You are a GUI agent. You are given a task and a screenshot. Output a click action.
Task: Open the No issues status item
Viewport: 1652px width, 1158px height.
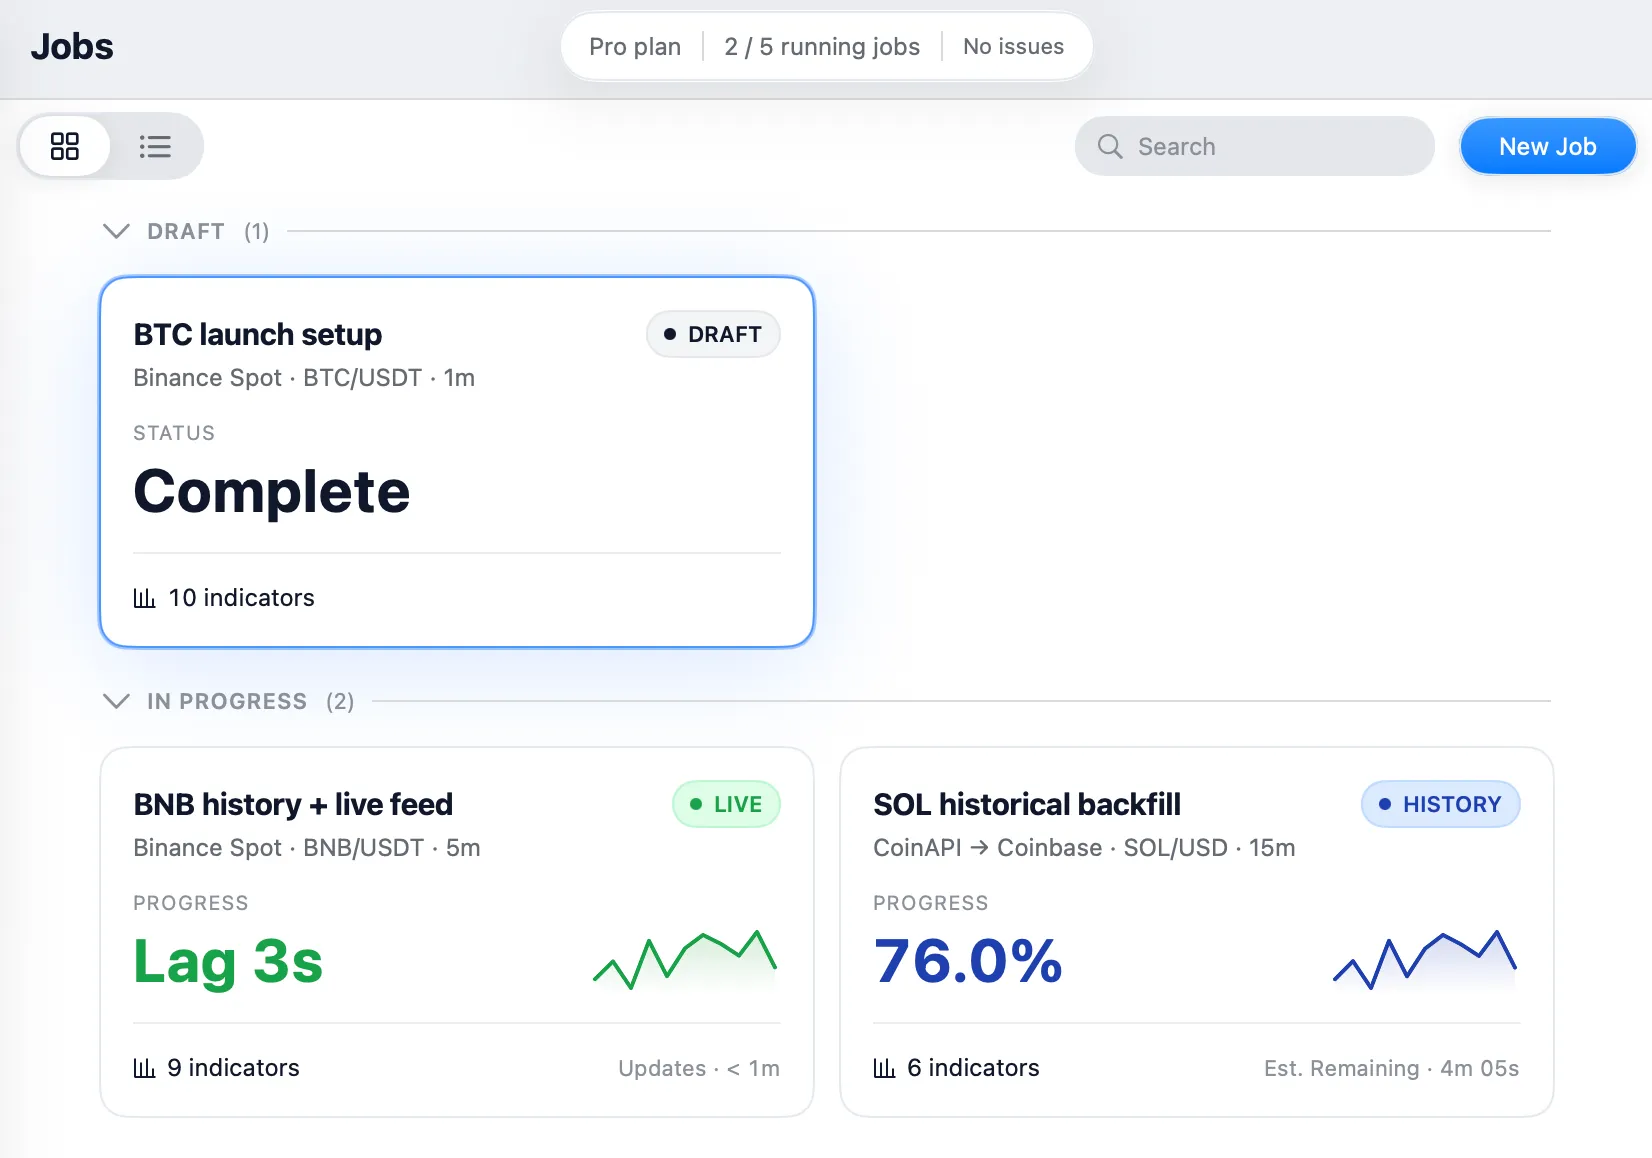tap(1013, 47)
